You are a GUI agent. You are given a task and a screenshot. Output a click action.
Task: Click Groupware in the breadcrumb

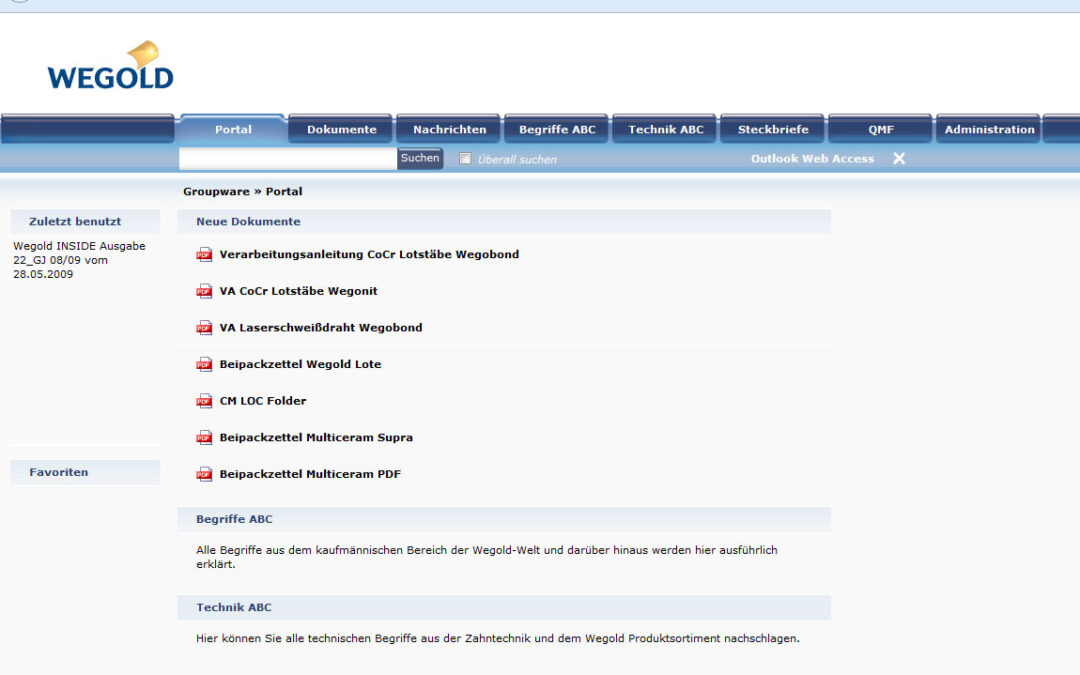216,191
